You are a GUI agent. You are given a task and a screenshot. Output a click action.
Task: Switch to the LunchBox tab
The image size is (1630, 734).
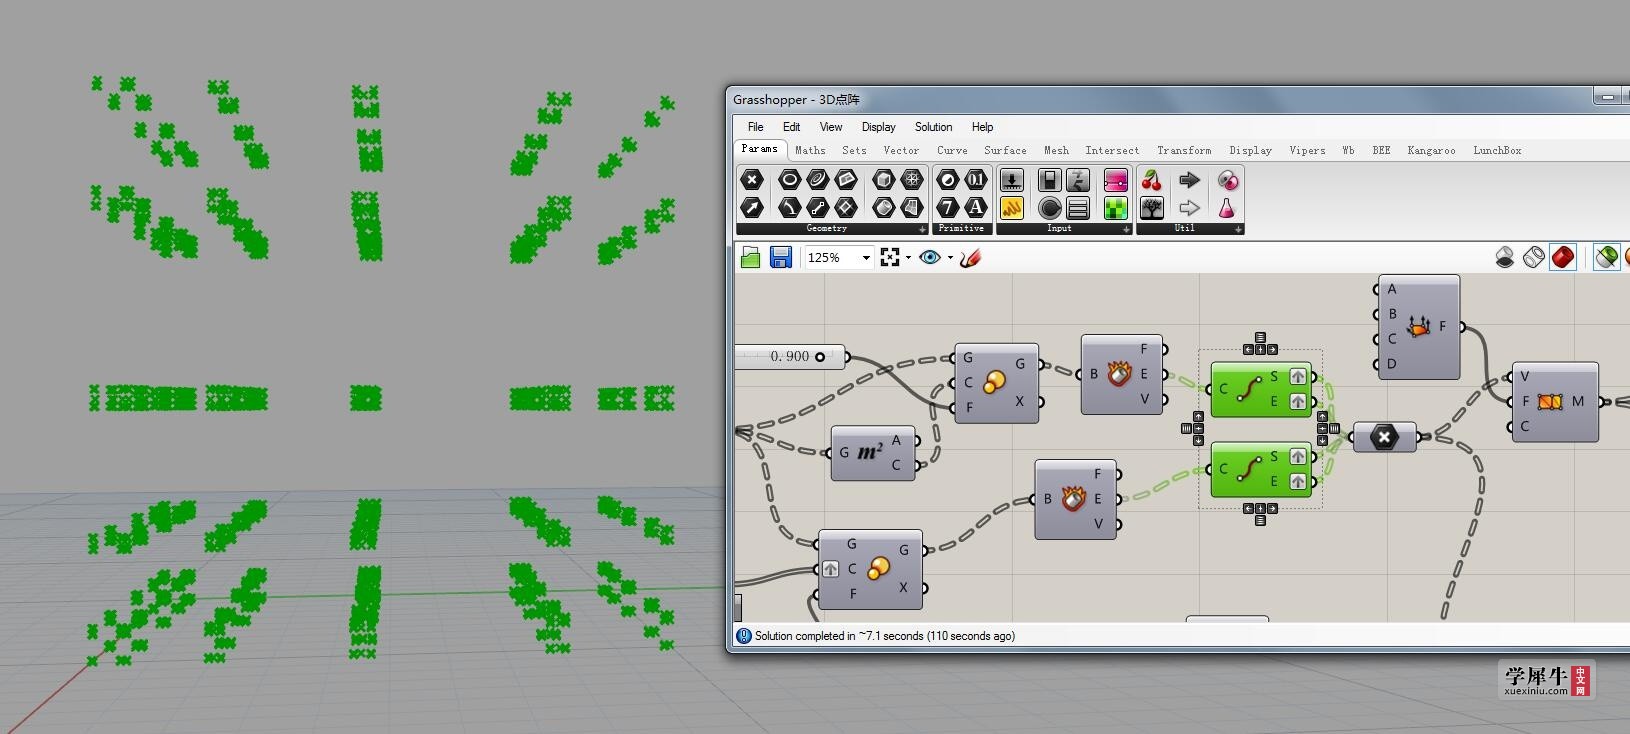tap(1497, 150)
